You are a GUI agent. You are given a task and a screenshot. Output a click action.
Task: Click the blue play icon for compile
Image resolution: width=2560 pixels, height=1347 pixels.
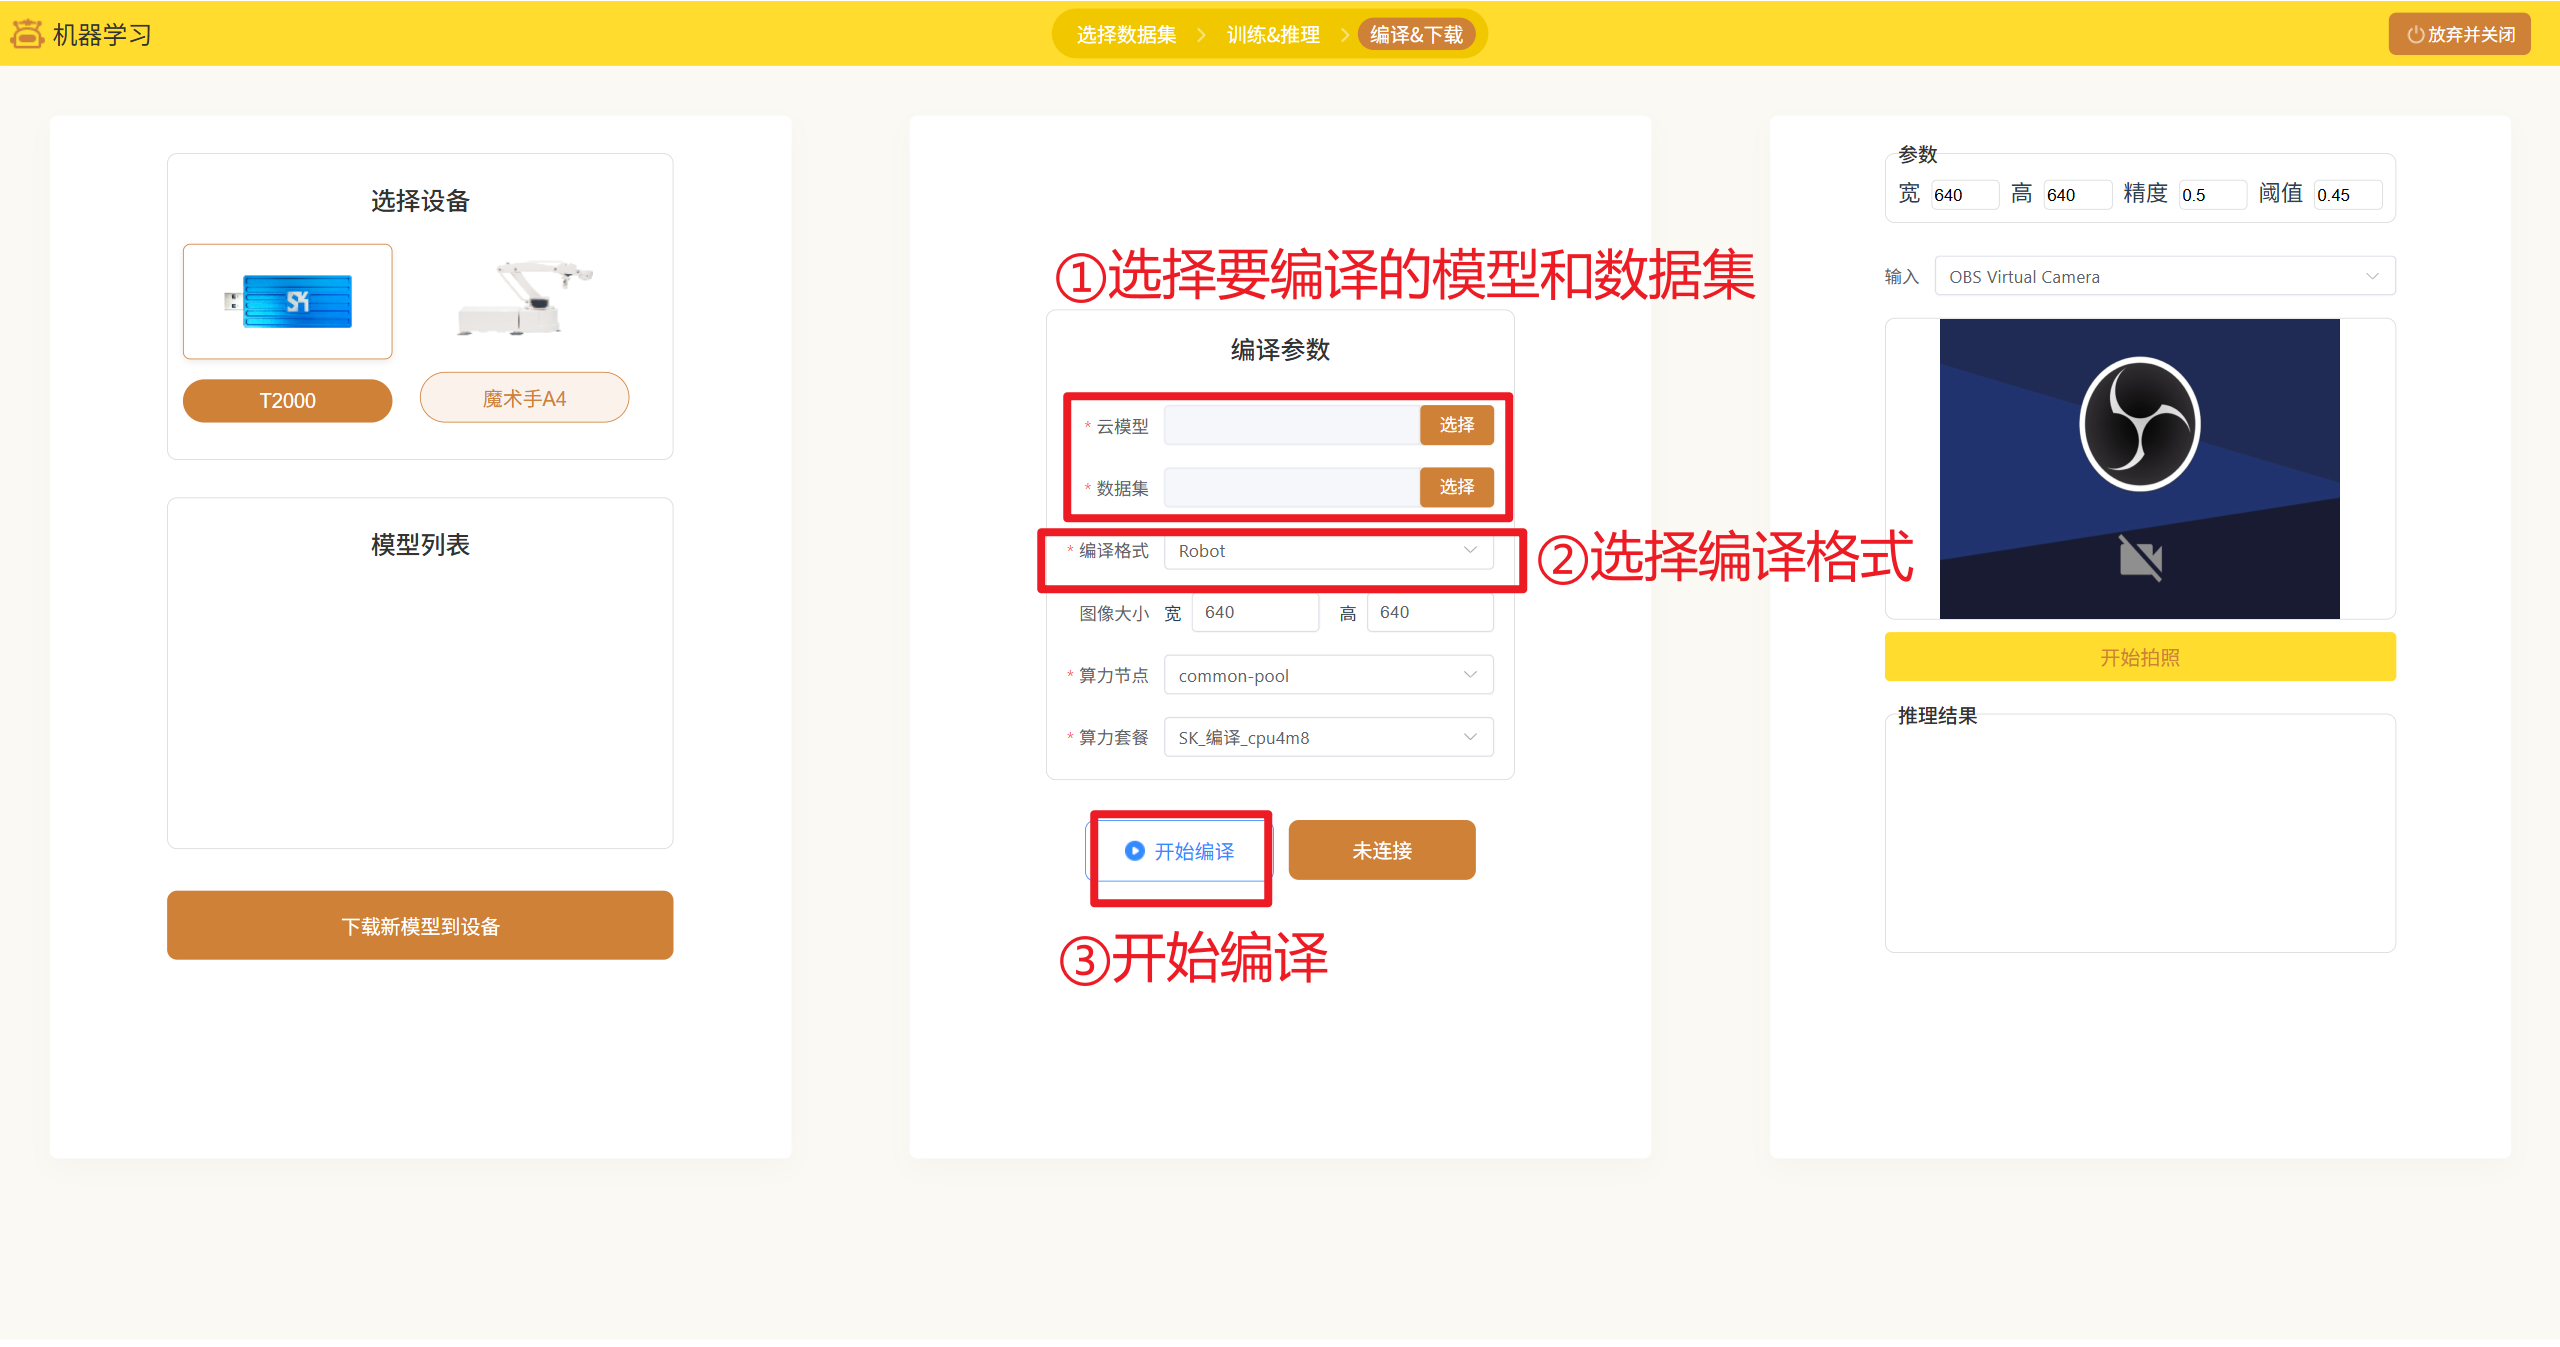coord(1134,851)
